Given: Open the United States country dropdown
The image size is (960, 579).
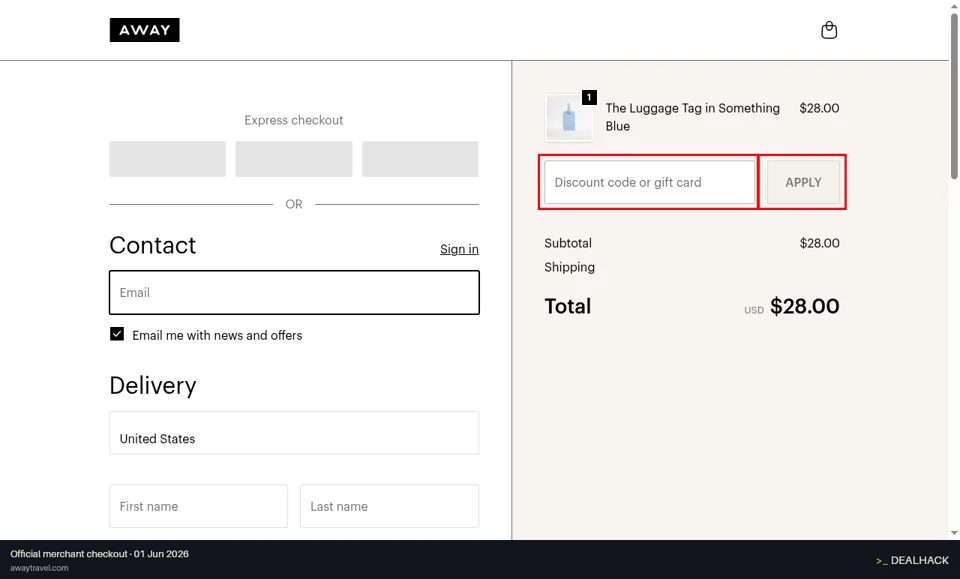Looking at the screenshot, I should click(x=294, y=433).
